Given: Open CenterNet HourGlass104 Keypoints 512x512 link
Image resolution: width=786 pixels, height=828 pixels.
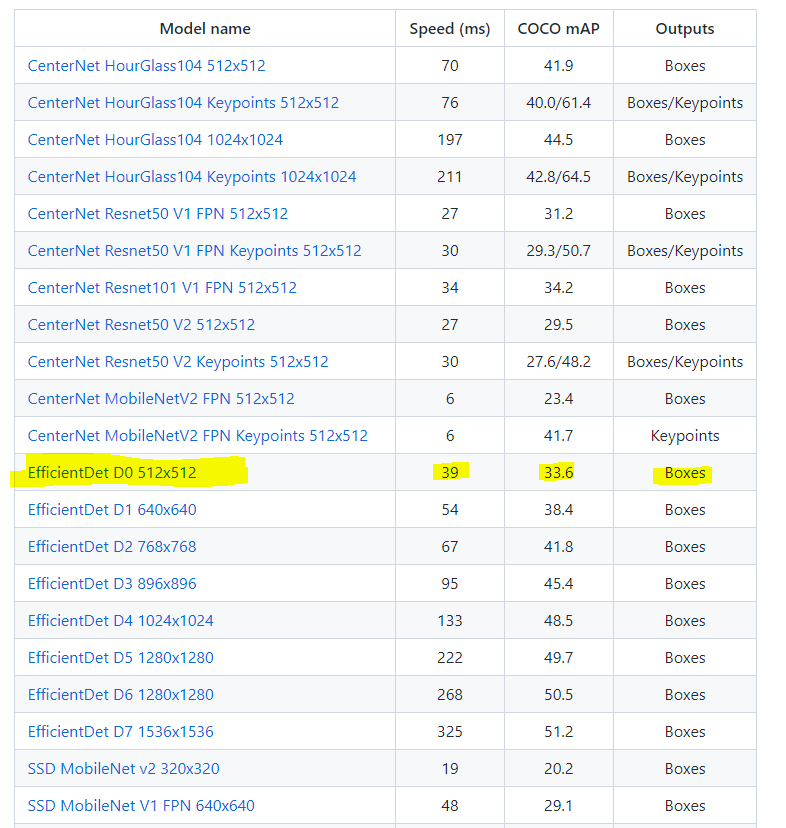Looking at the screenshot, I should pyautogui.click(x=183, y=102).
